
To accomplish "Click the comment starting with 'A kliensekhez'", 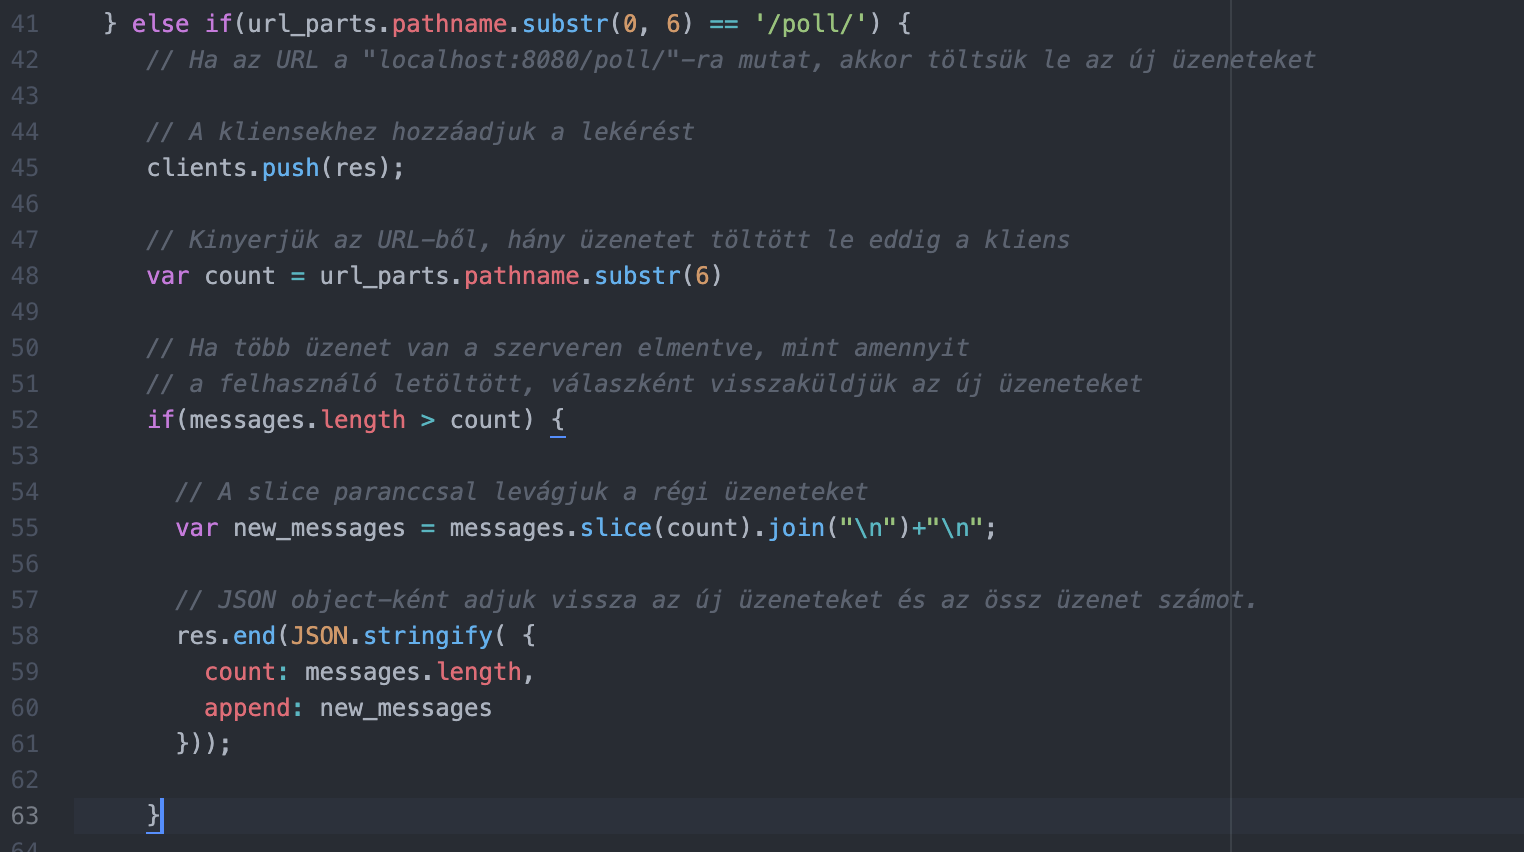I will click(420, 132).
